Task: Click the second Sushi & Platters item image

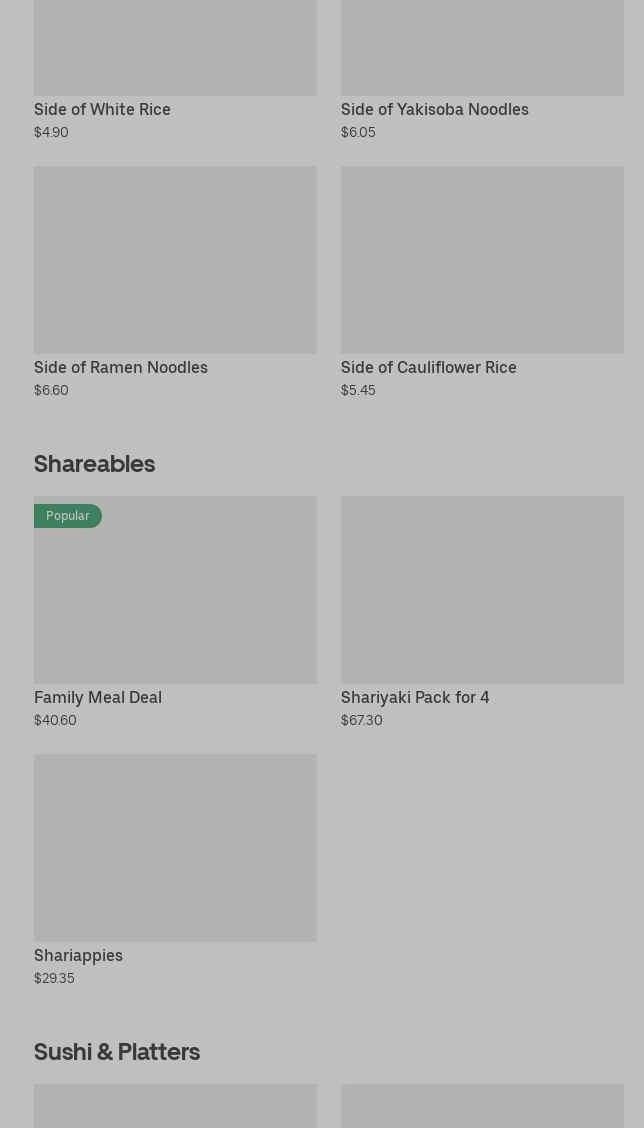Action: [x=482, y=1106]
